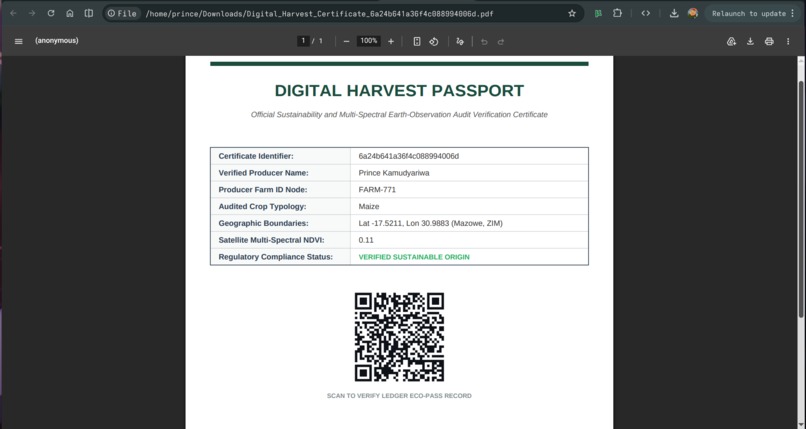Click the NDVI value 0.11
The width and height of the screenshot is (806, 429).
pos(366,240)
